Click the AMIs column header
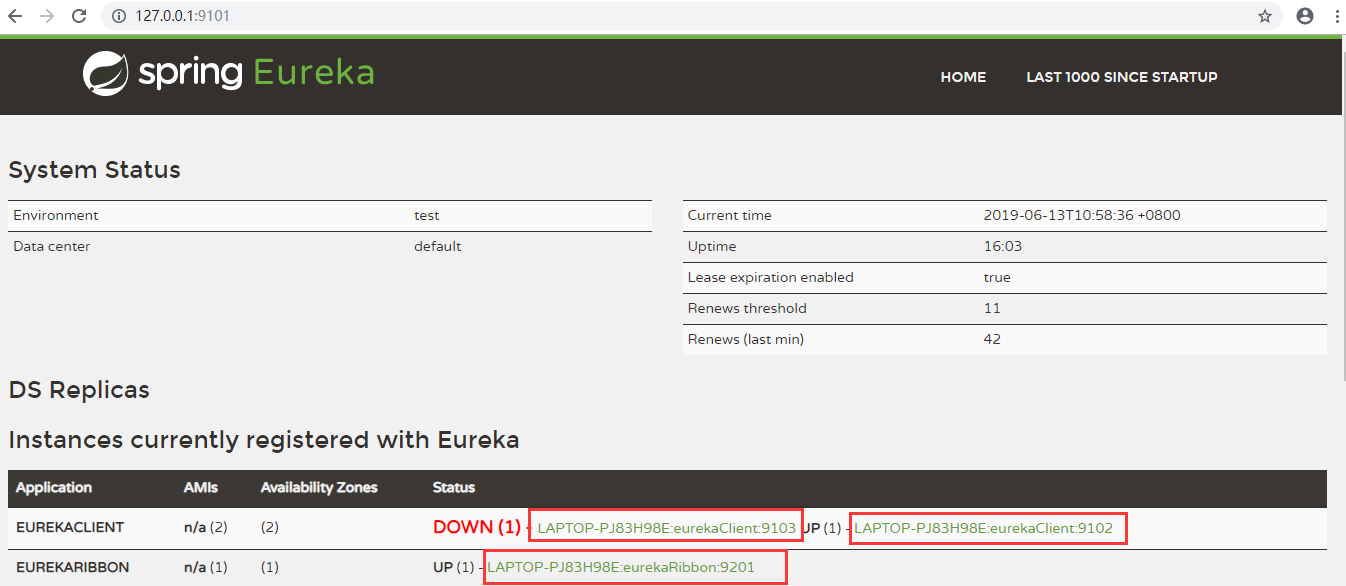Screen dimensions: 1346x586 click(x=201, y=488)
